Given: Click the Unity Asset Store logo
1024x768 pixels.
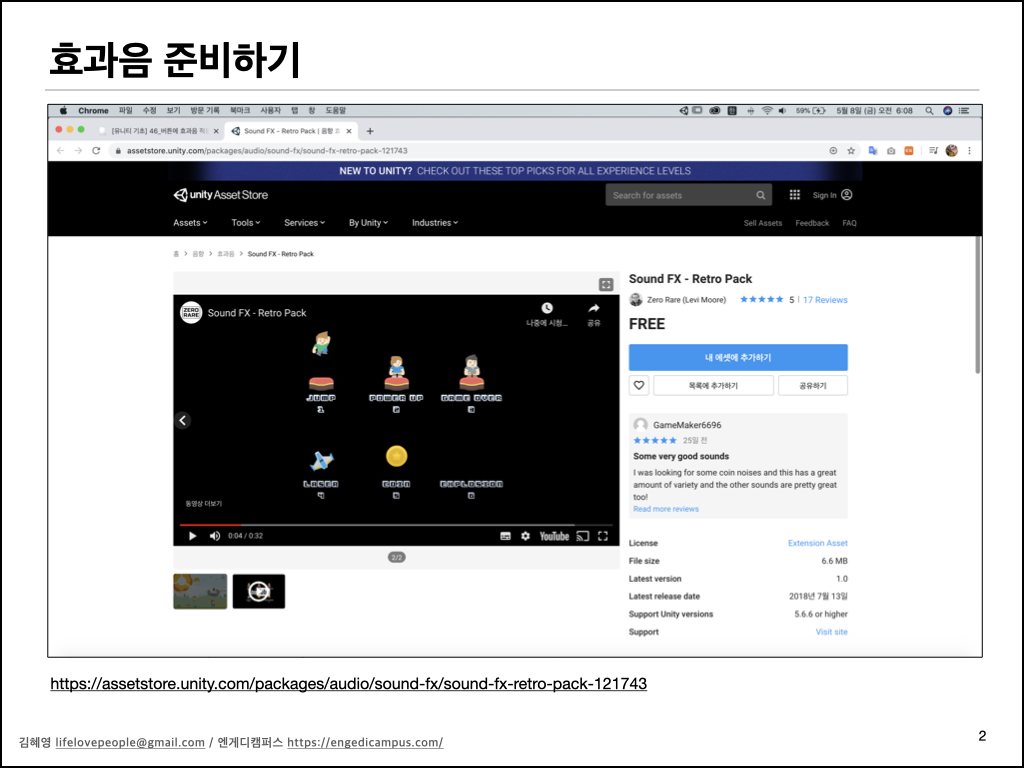Looking at the screenshot, I should pos(221,195).
